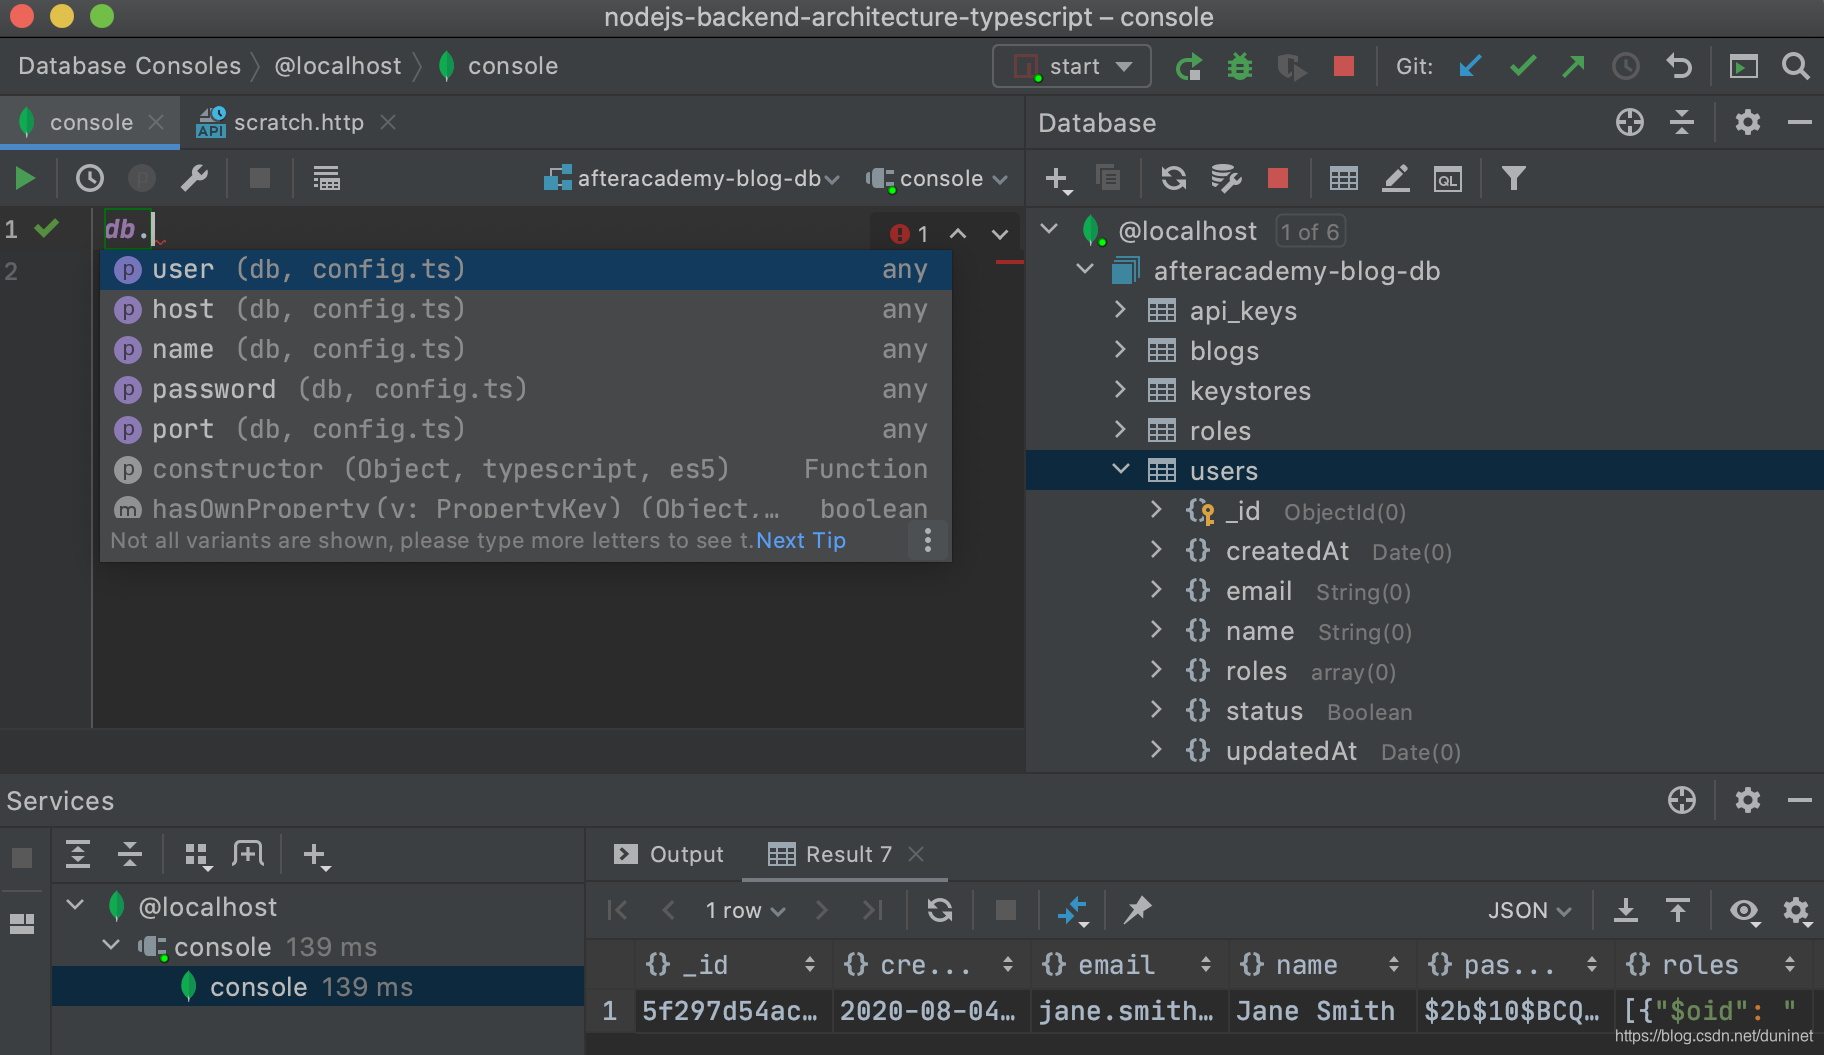This screenshot has height=1055, width=1824.
Task: Start debugging with the bug icon
Action: (x=1240, y=66)
